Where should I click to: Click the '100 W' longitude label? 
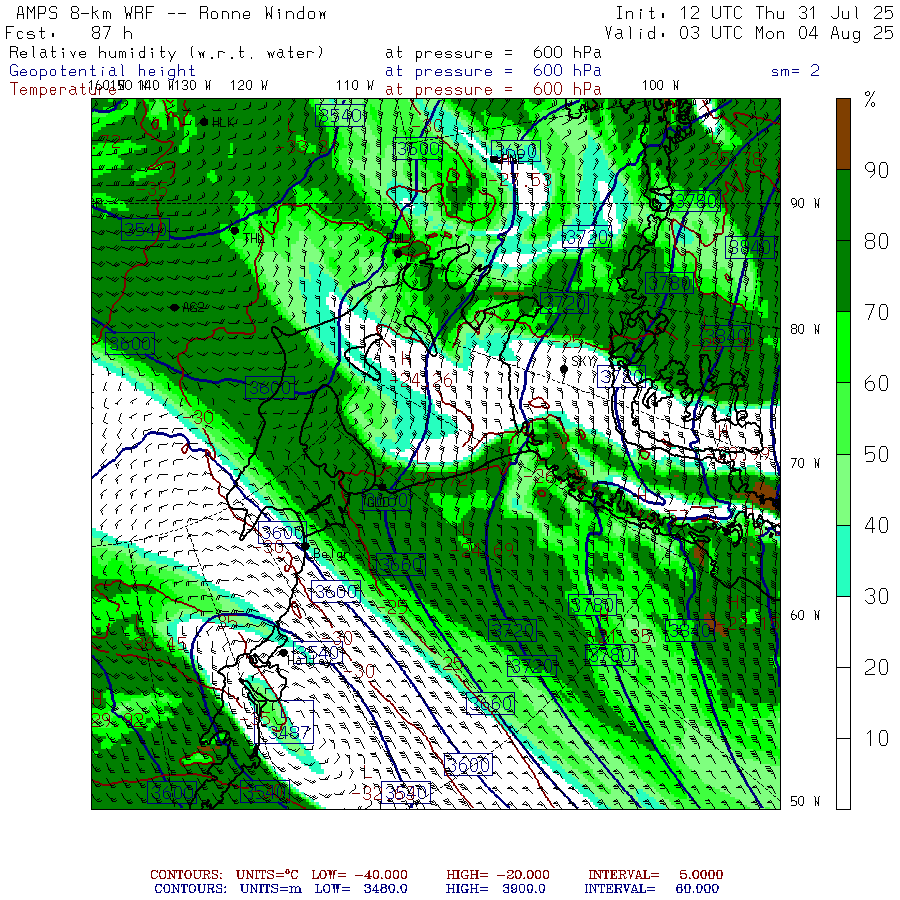[660, 86]
